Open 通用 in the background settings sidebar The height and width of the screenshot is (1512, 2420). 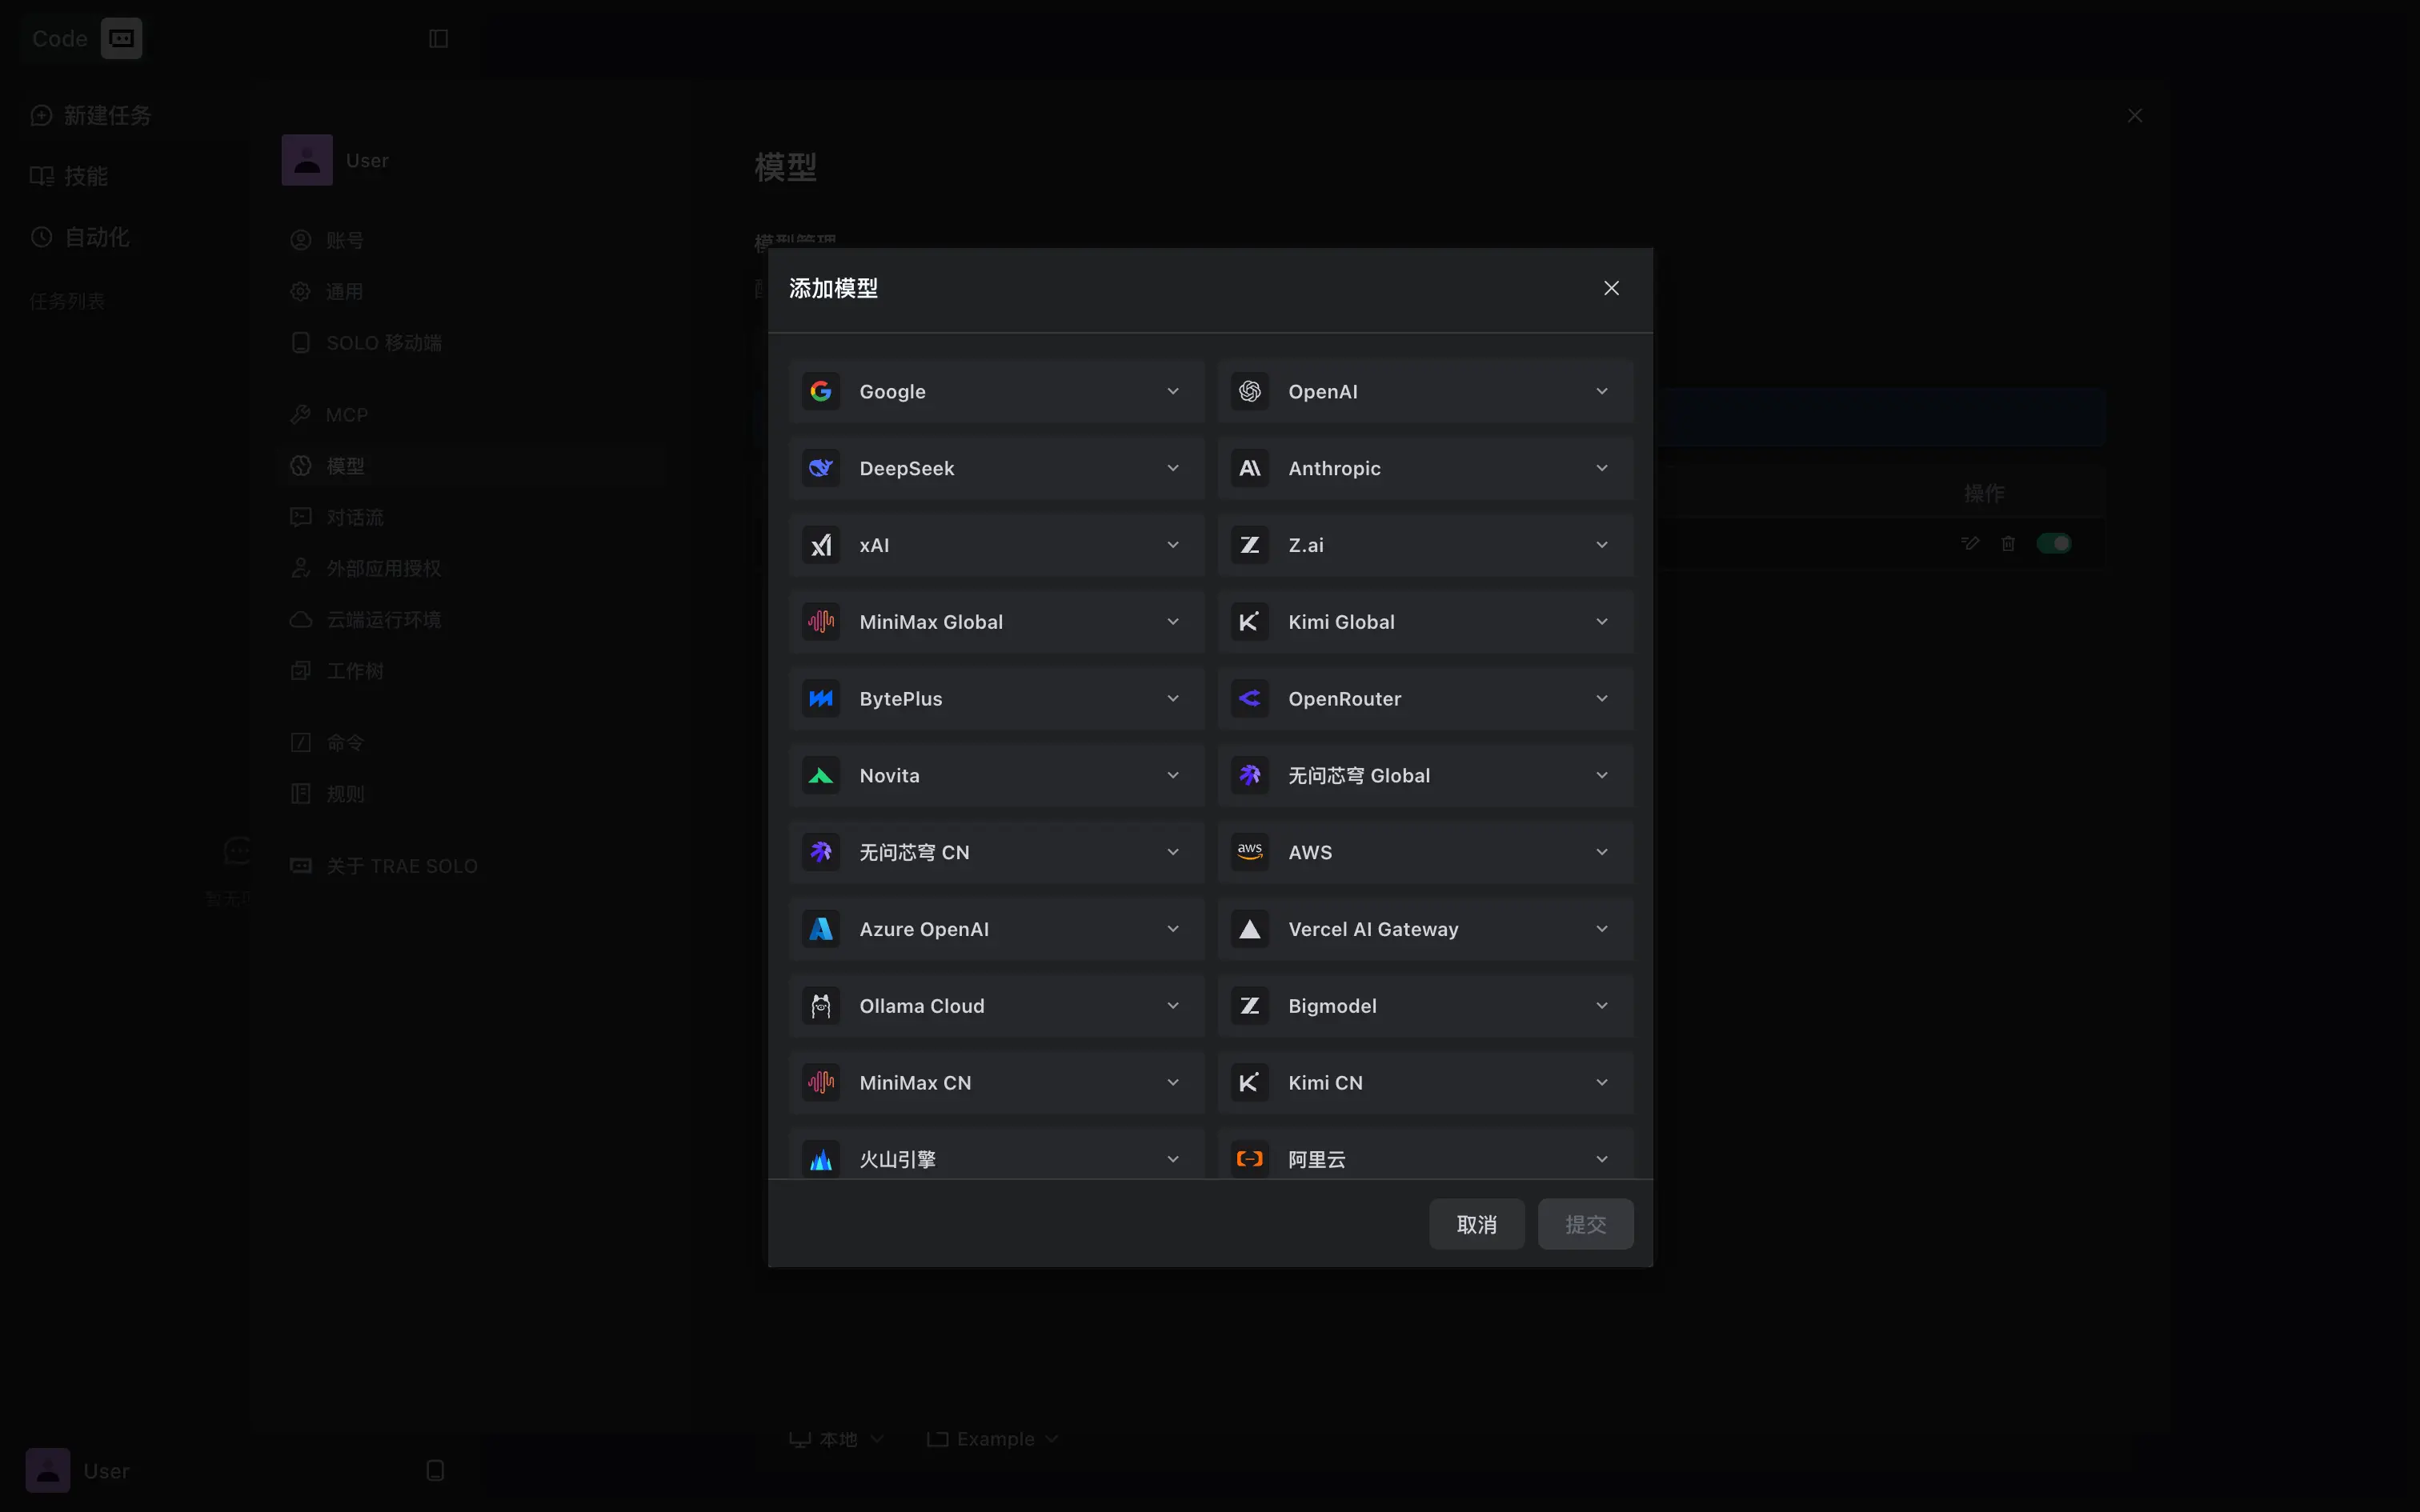[x=472, y=291]
